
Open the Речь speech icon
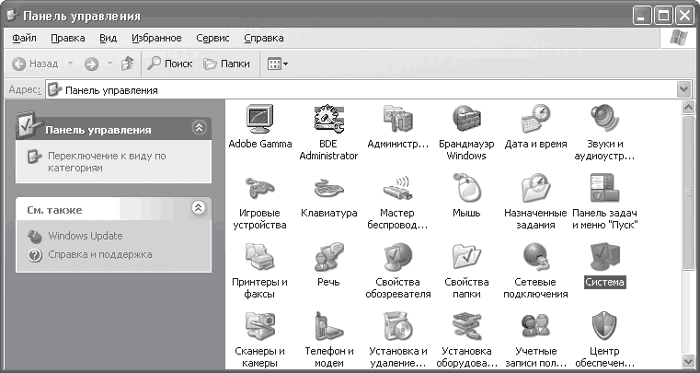pos(329,257)
